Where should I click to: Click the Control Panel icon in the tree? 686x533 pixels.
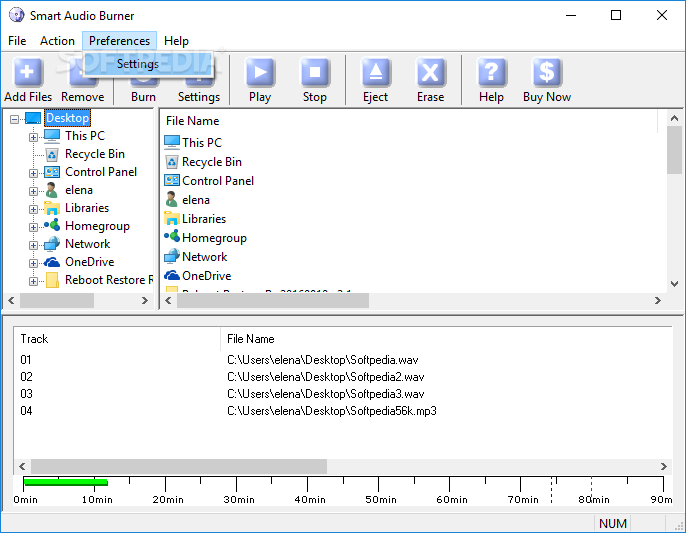click(x=52, y=172)
